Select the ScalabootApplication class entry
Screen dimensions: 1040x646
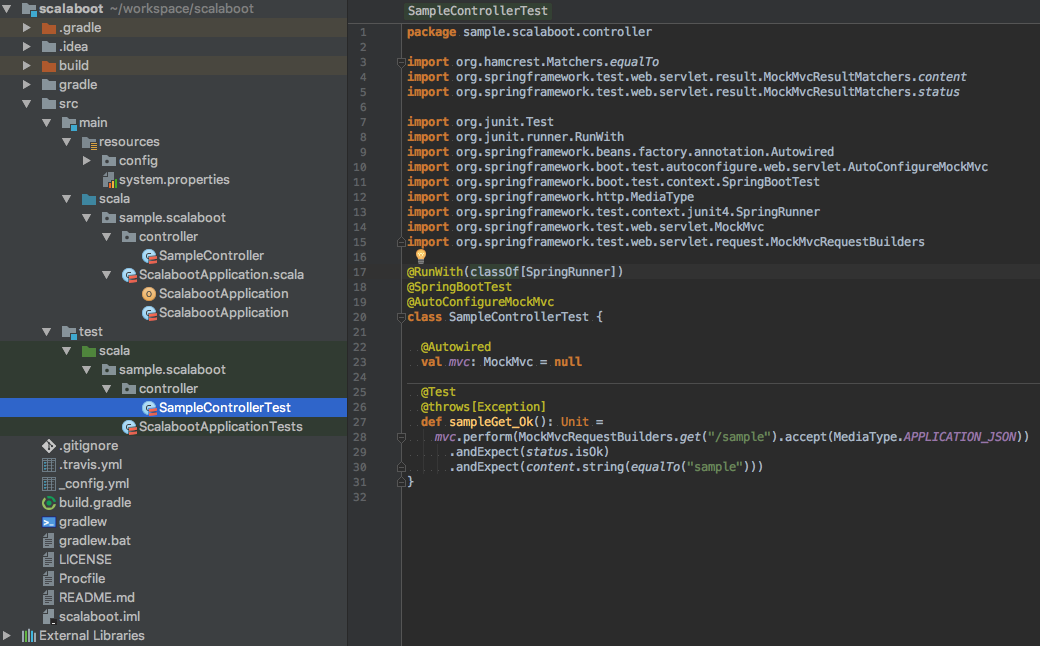224,313
